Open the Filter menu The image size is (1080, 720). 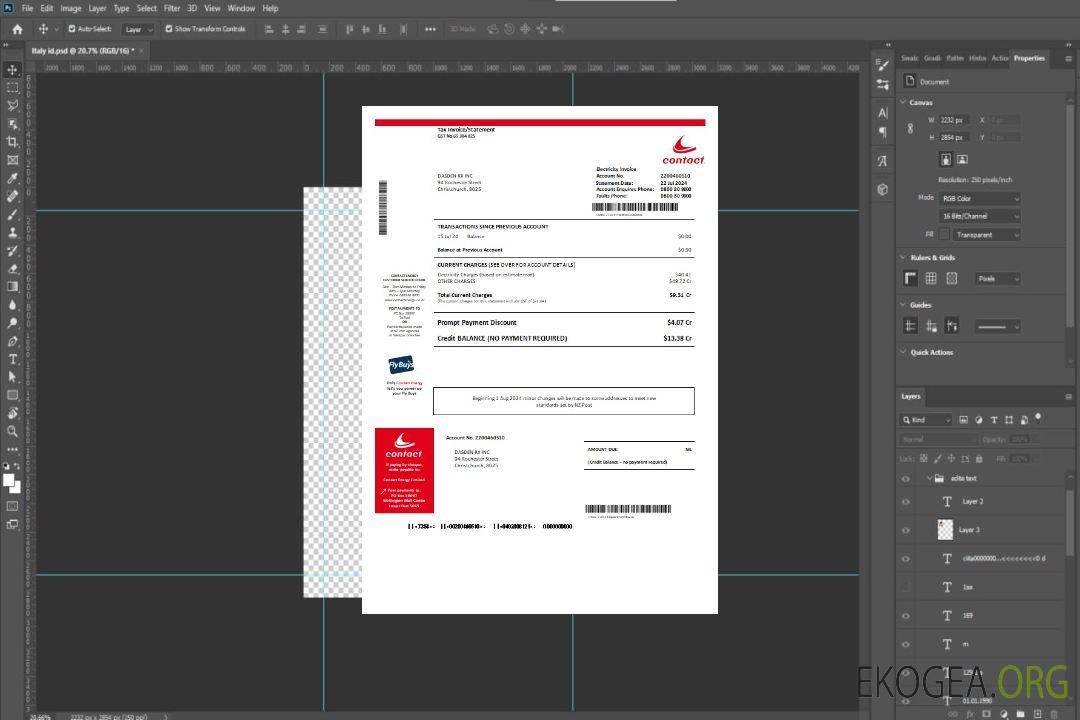(x=172, y=8)
